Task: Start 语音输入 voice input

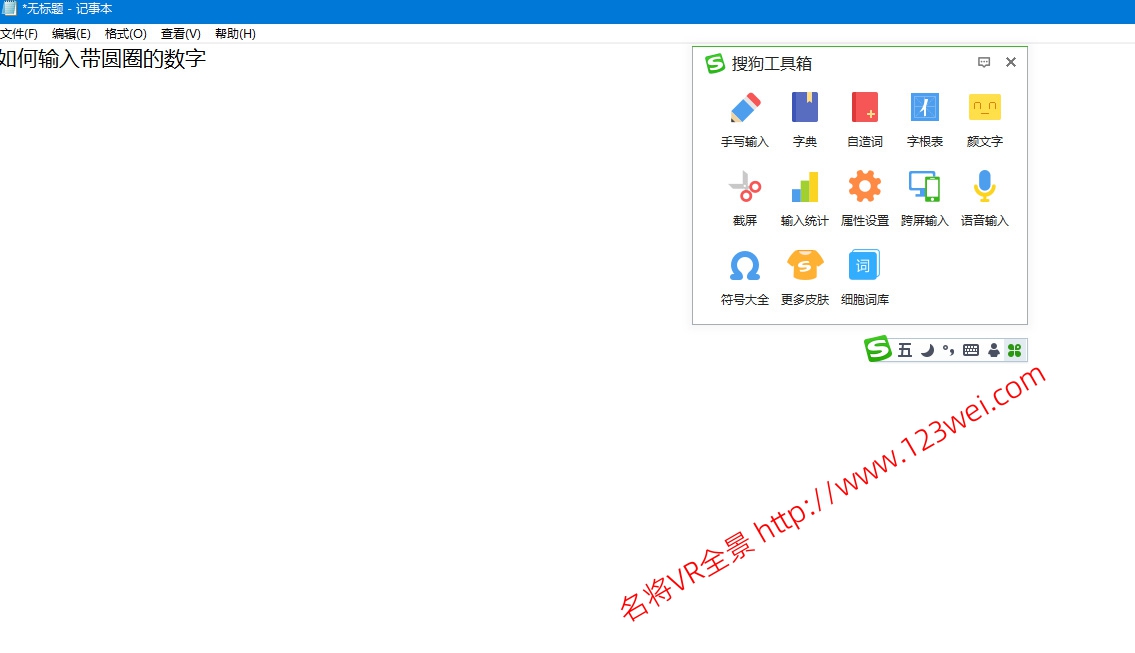Action: click(x=984, y=196)
